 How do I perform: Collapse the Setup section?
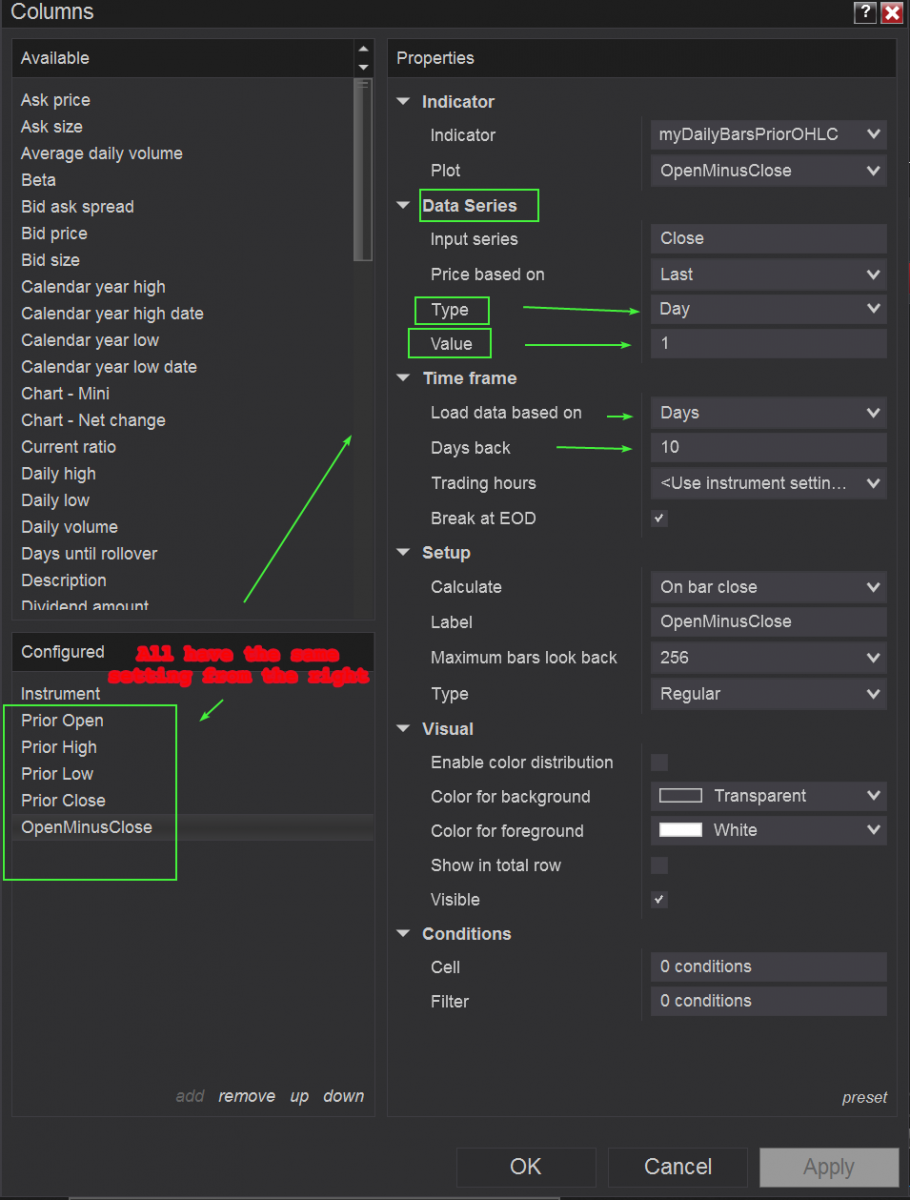point(403,552)
